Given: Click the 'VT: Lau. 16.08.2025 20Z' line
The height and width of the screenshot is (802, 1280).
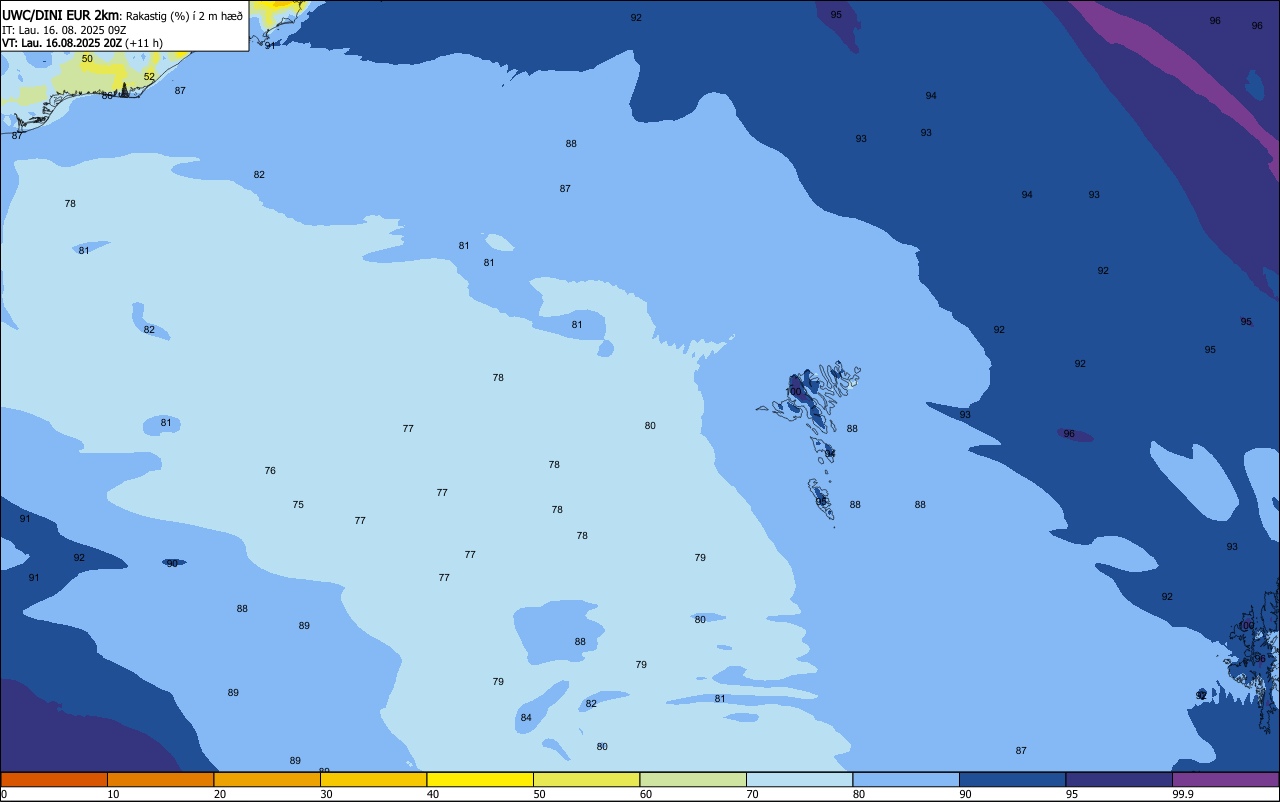Looking at the screenshot, I should point(62,43).
